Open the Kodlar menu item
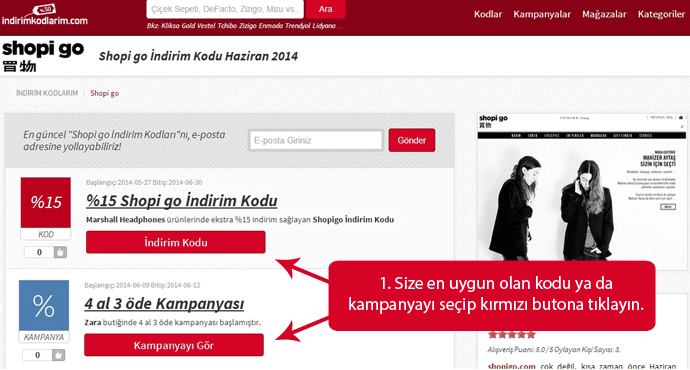The image size is (690, 370). [488, 14]
